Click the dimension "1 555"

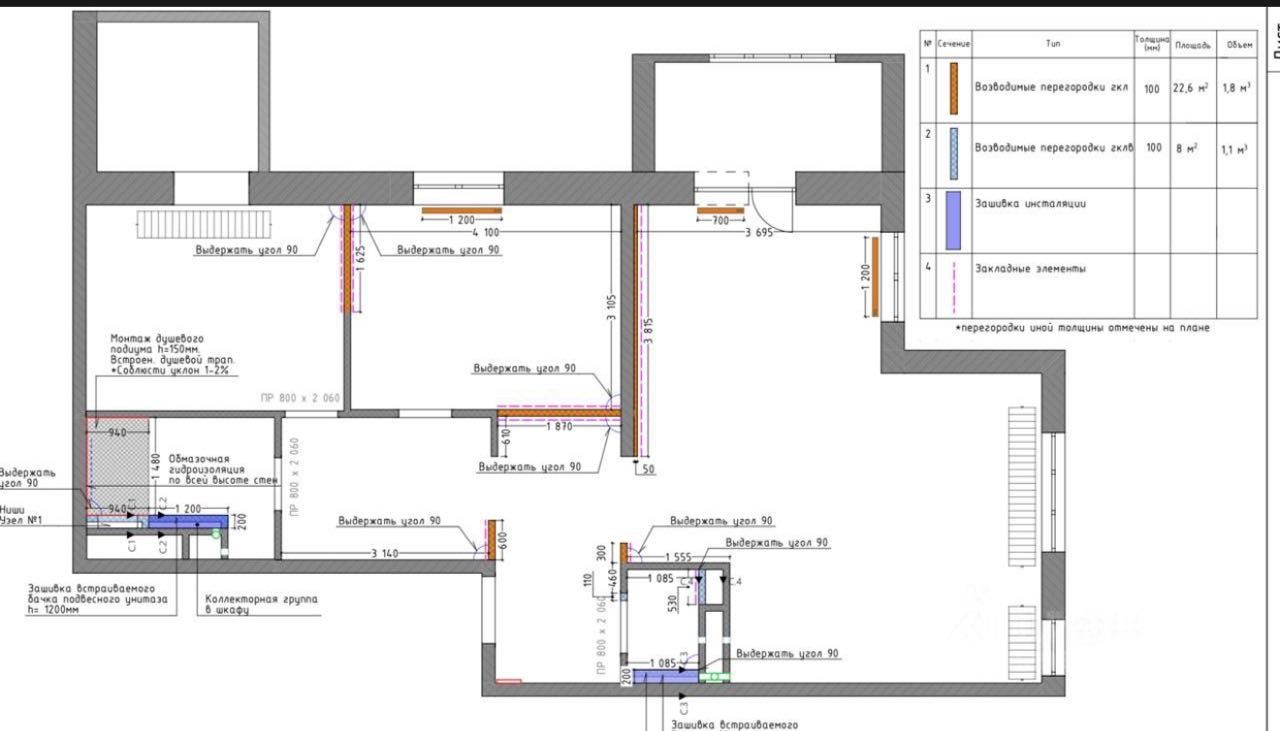click(x=676, y=557)
